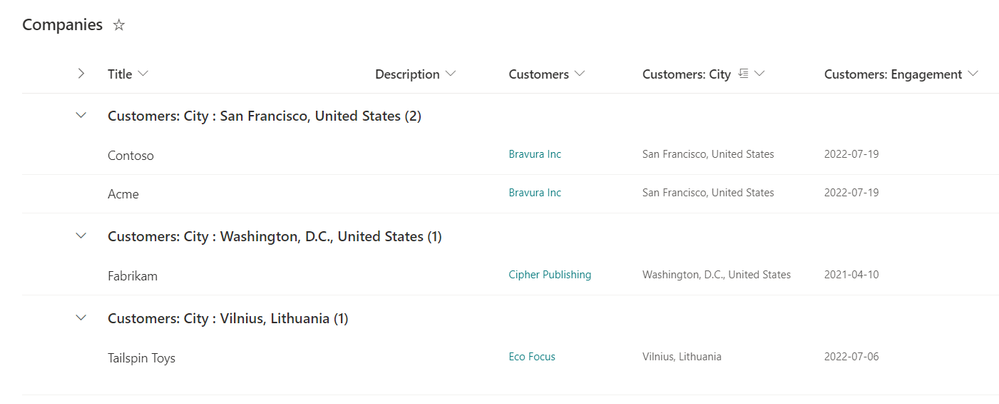Open the Description column dropdown menu

tap(450, 74)
